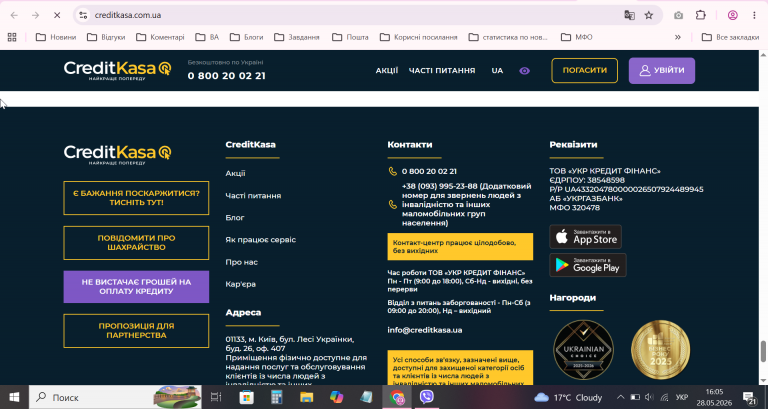Click the phone icon beside +38 (093) 995-23-88
768x409 pixels.
392,205
